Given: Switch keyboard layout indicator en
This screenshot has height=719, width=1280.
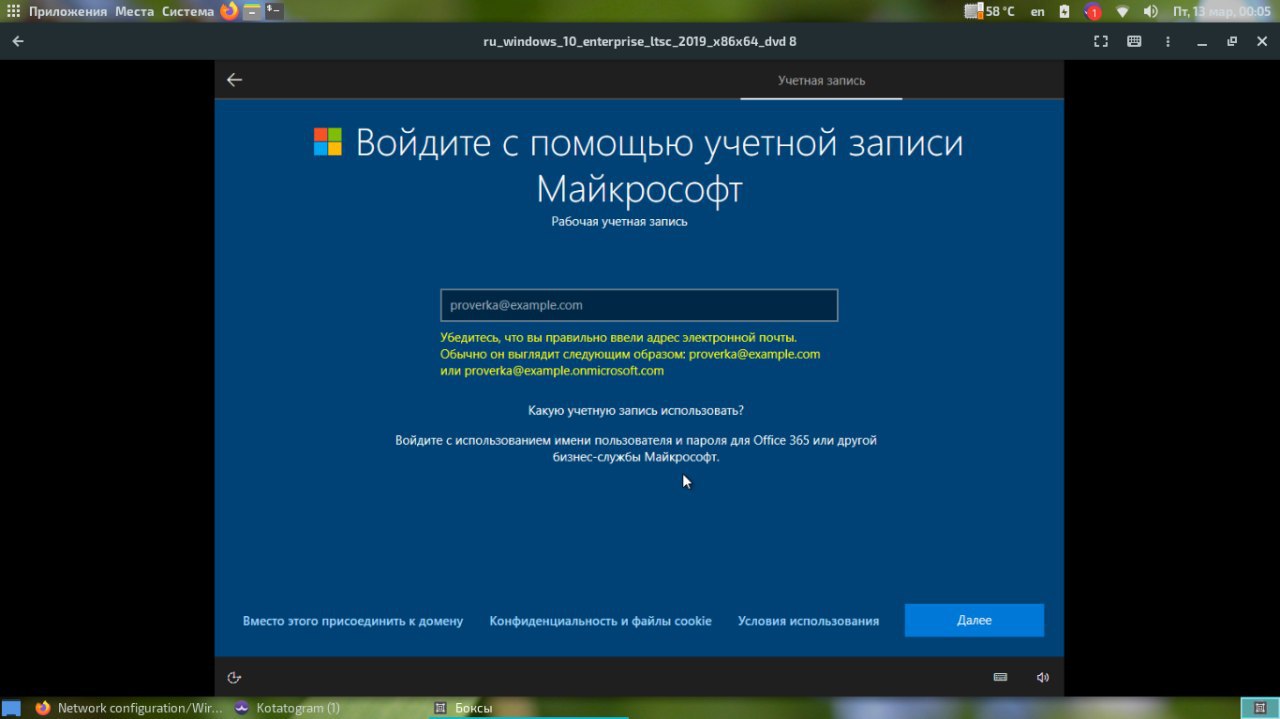Looking at the screenshot, I should coord(1038,11).
